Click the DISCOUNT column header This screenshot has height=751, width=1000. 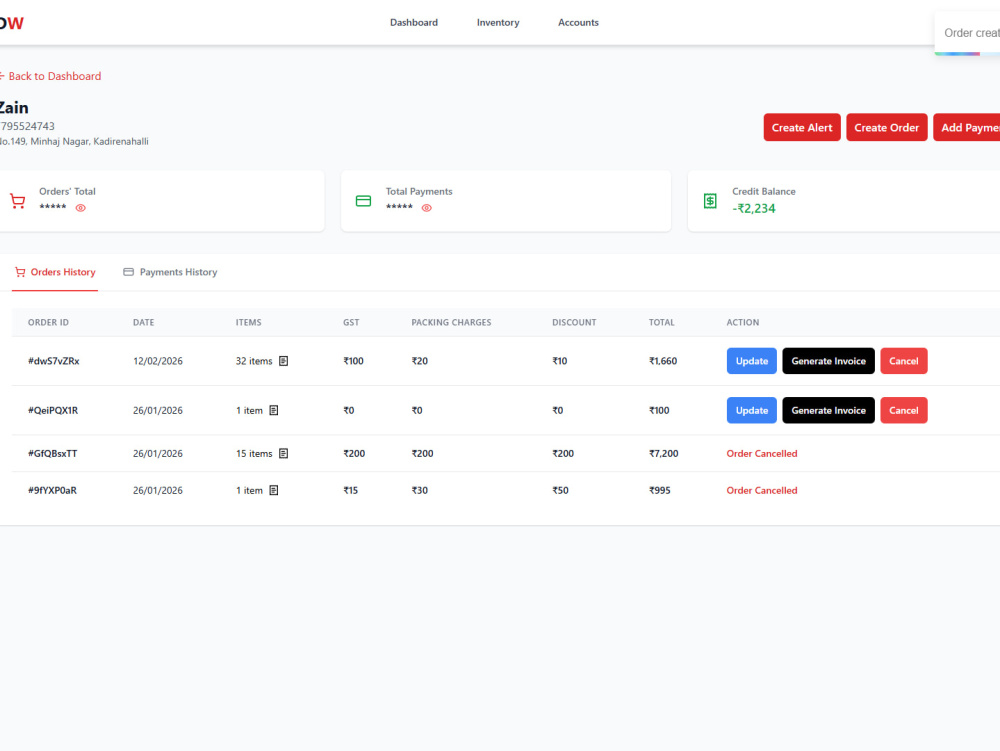pos(574,323)
